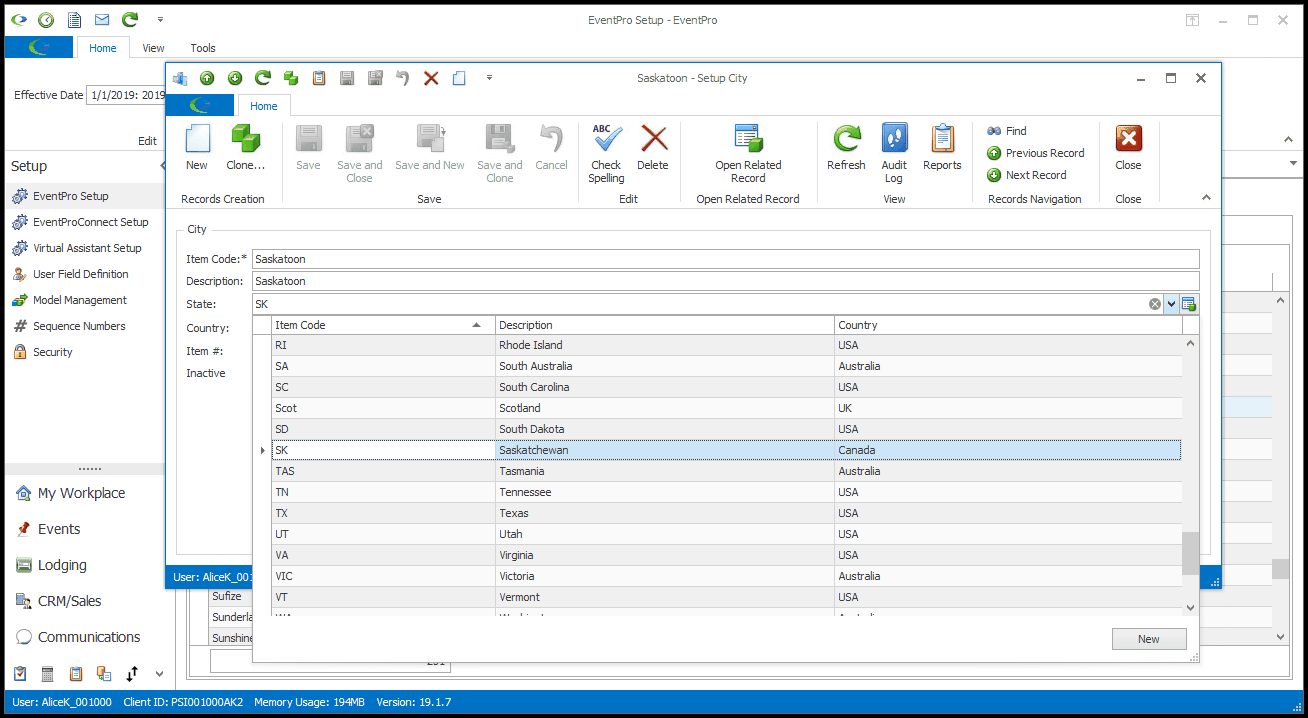This screenshot has width=1308, height=718.
Task: Select EventPro Setup in the sidebar
Action: [x=84, y=196]
